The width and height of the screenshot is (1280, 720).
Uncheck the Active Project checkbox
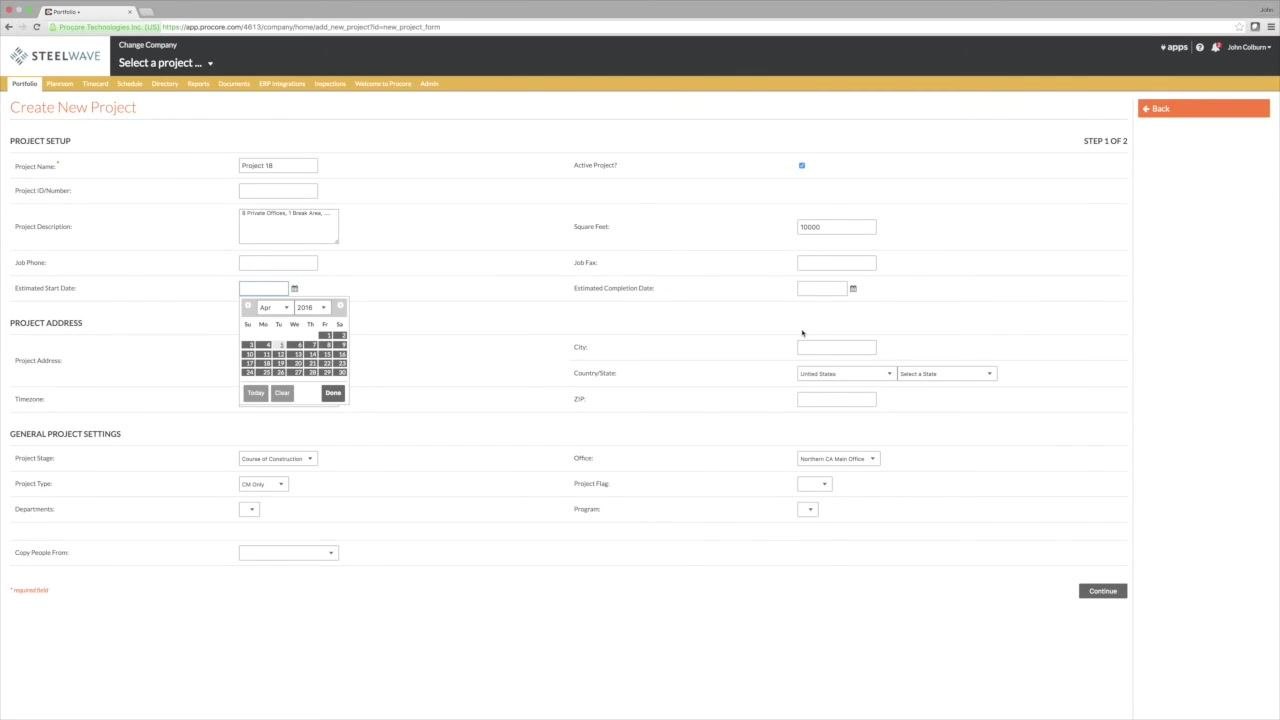coord(802,165)
